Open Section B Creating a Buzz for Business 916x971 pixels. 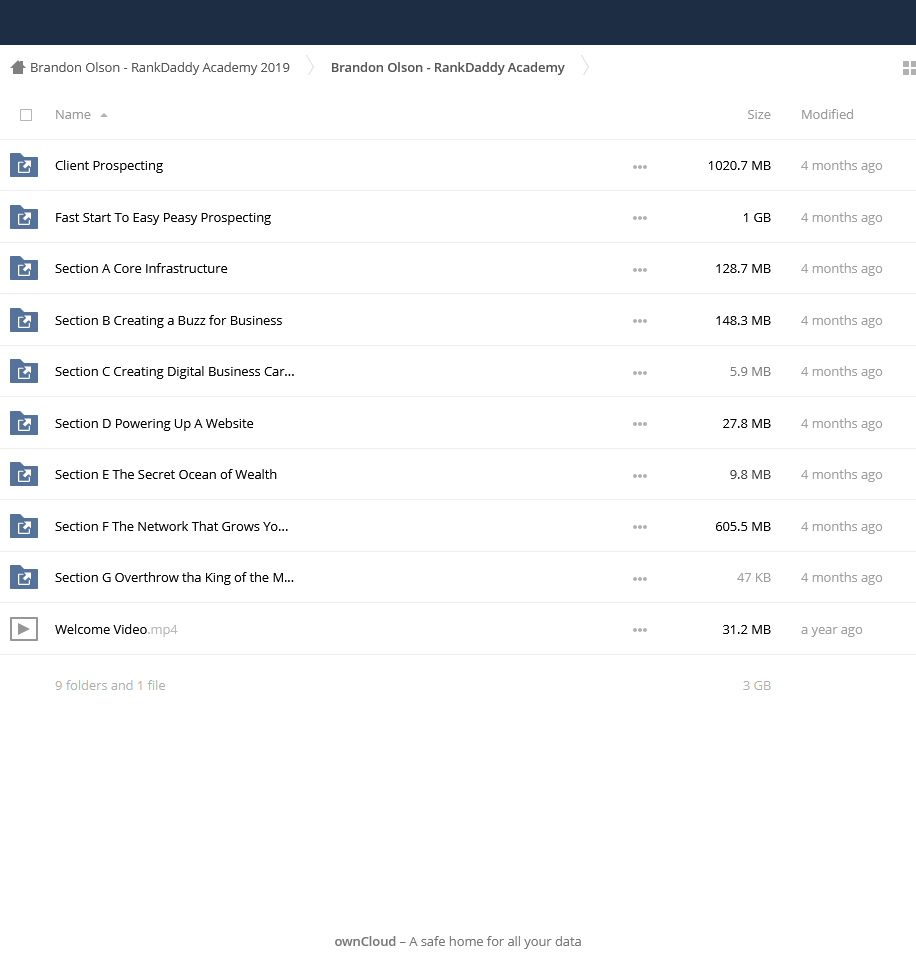point(168,320)
